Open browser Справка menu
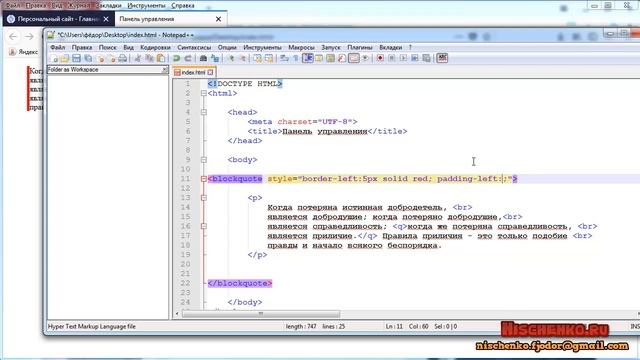This screenshot has height=360, width=640. pyautogui.click(x=182, y=6)
